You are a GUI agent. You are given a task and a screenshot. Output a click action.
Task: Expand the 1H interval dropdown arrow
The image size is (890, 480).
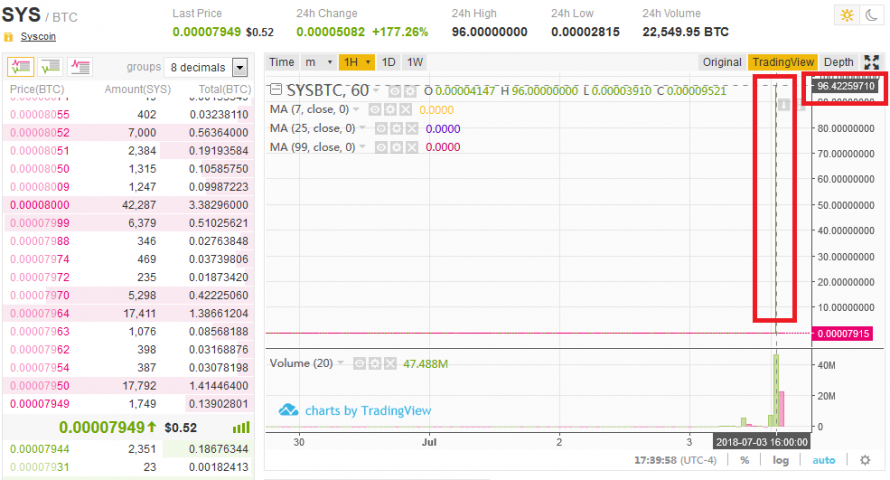(x=368, y=62)
